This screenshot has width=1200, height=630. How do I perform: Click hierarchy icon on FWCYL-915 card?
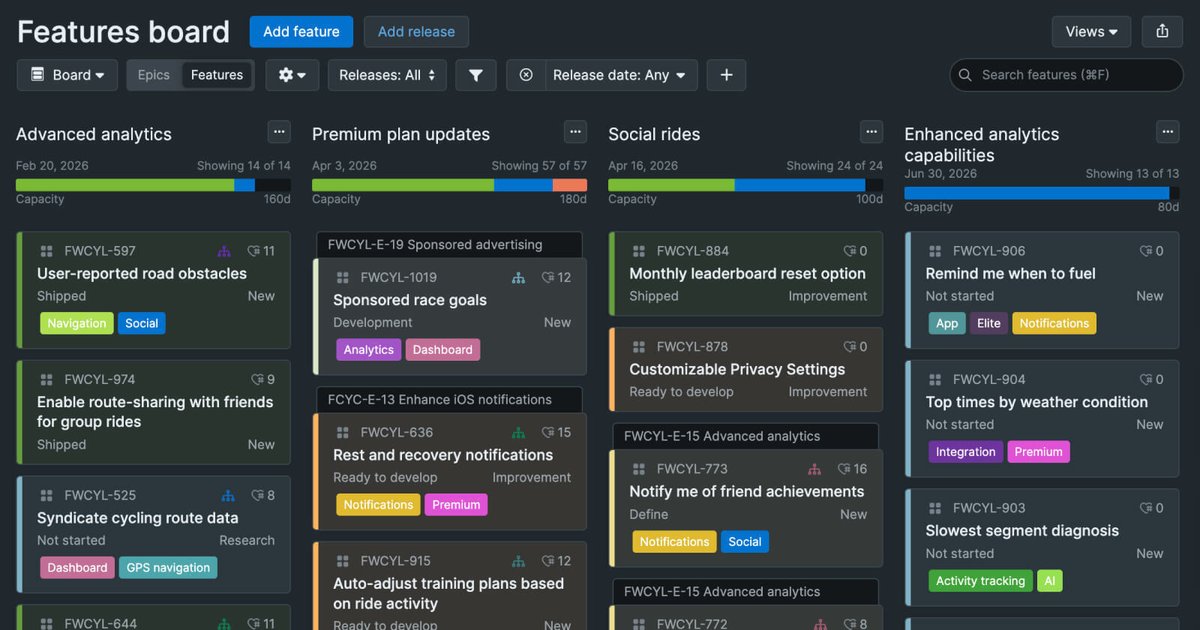[518, 561]
